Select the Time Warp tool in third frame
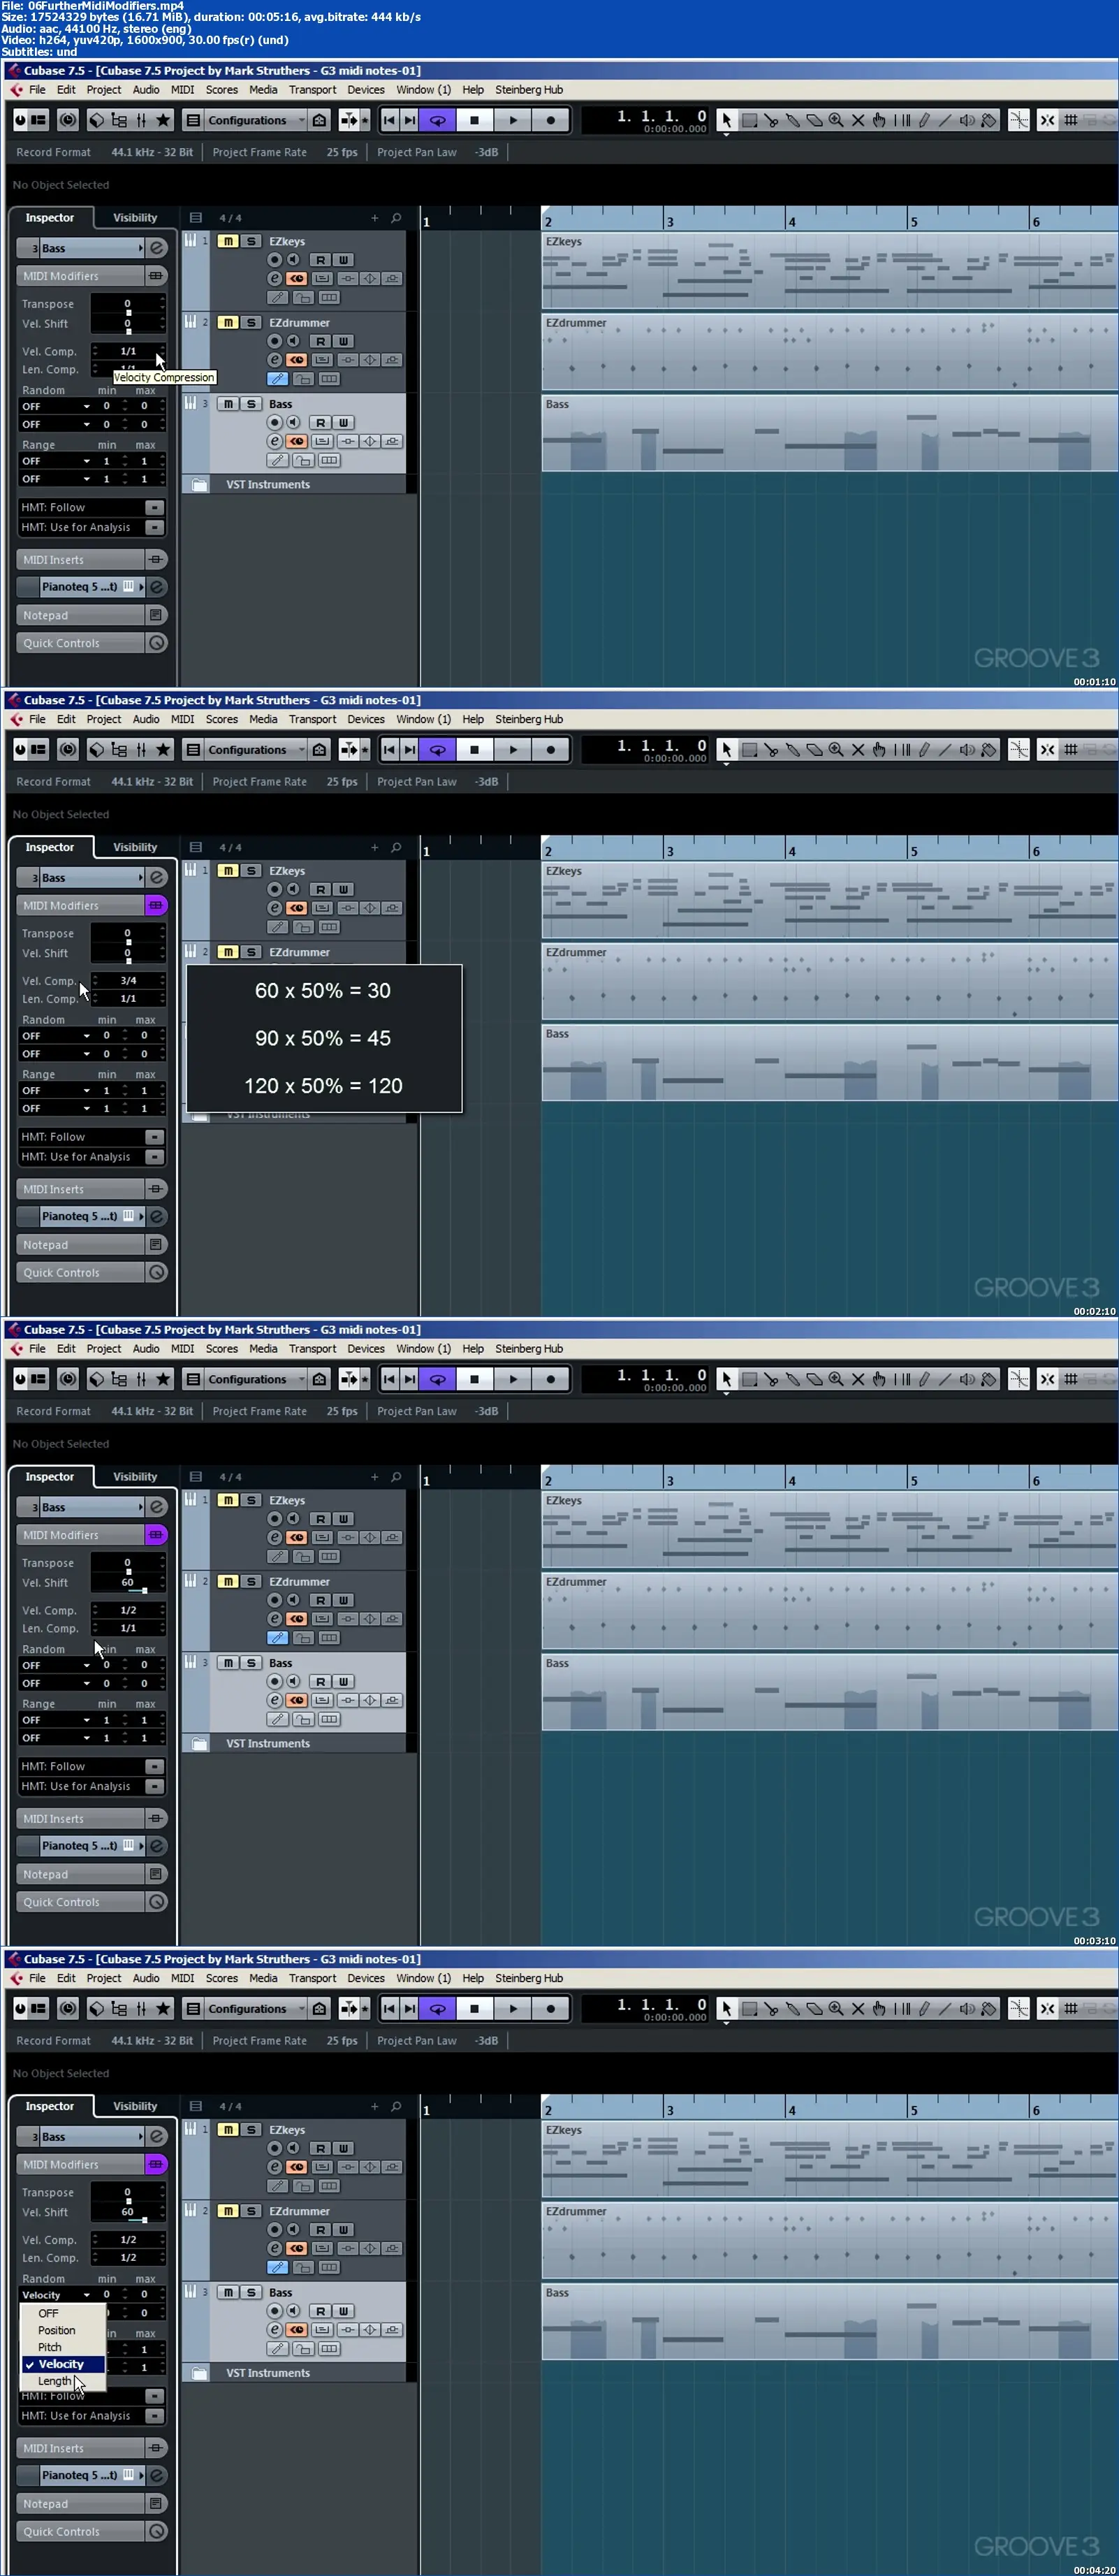This screenshot has height=2576, width=1119. coord(901,1379)
